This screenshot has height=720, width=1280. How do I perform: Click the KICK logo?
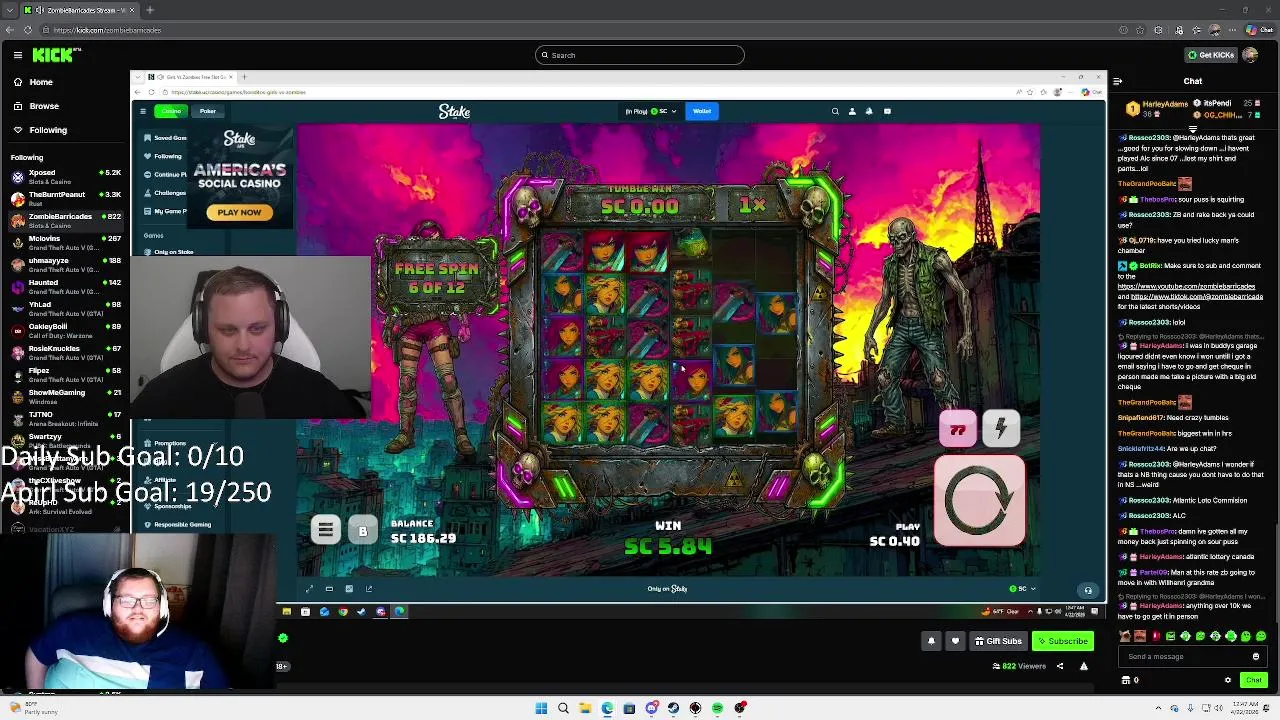coord(53,55)
